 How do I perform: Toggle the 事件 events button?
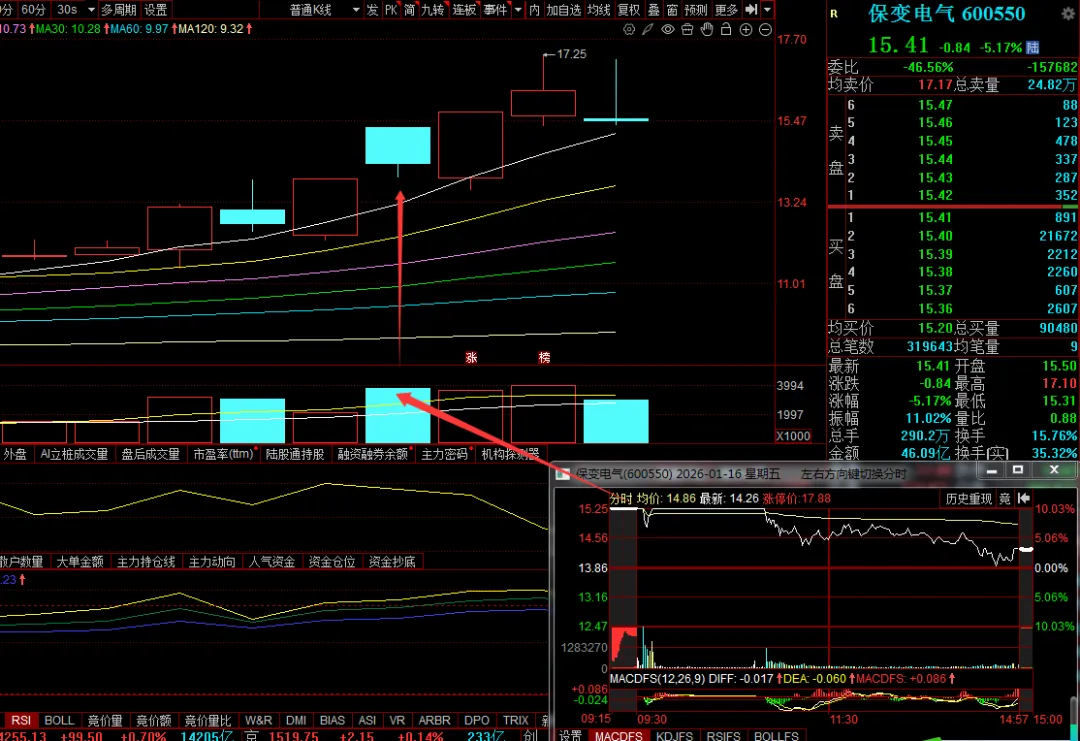tap(495, 10)
